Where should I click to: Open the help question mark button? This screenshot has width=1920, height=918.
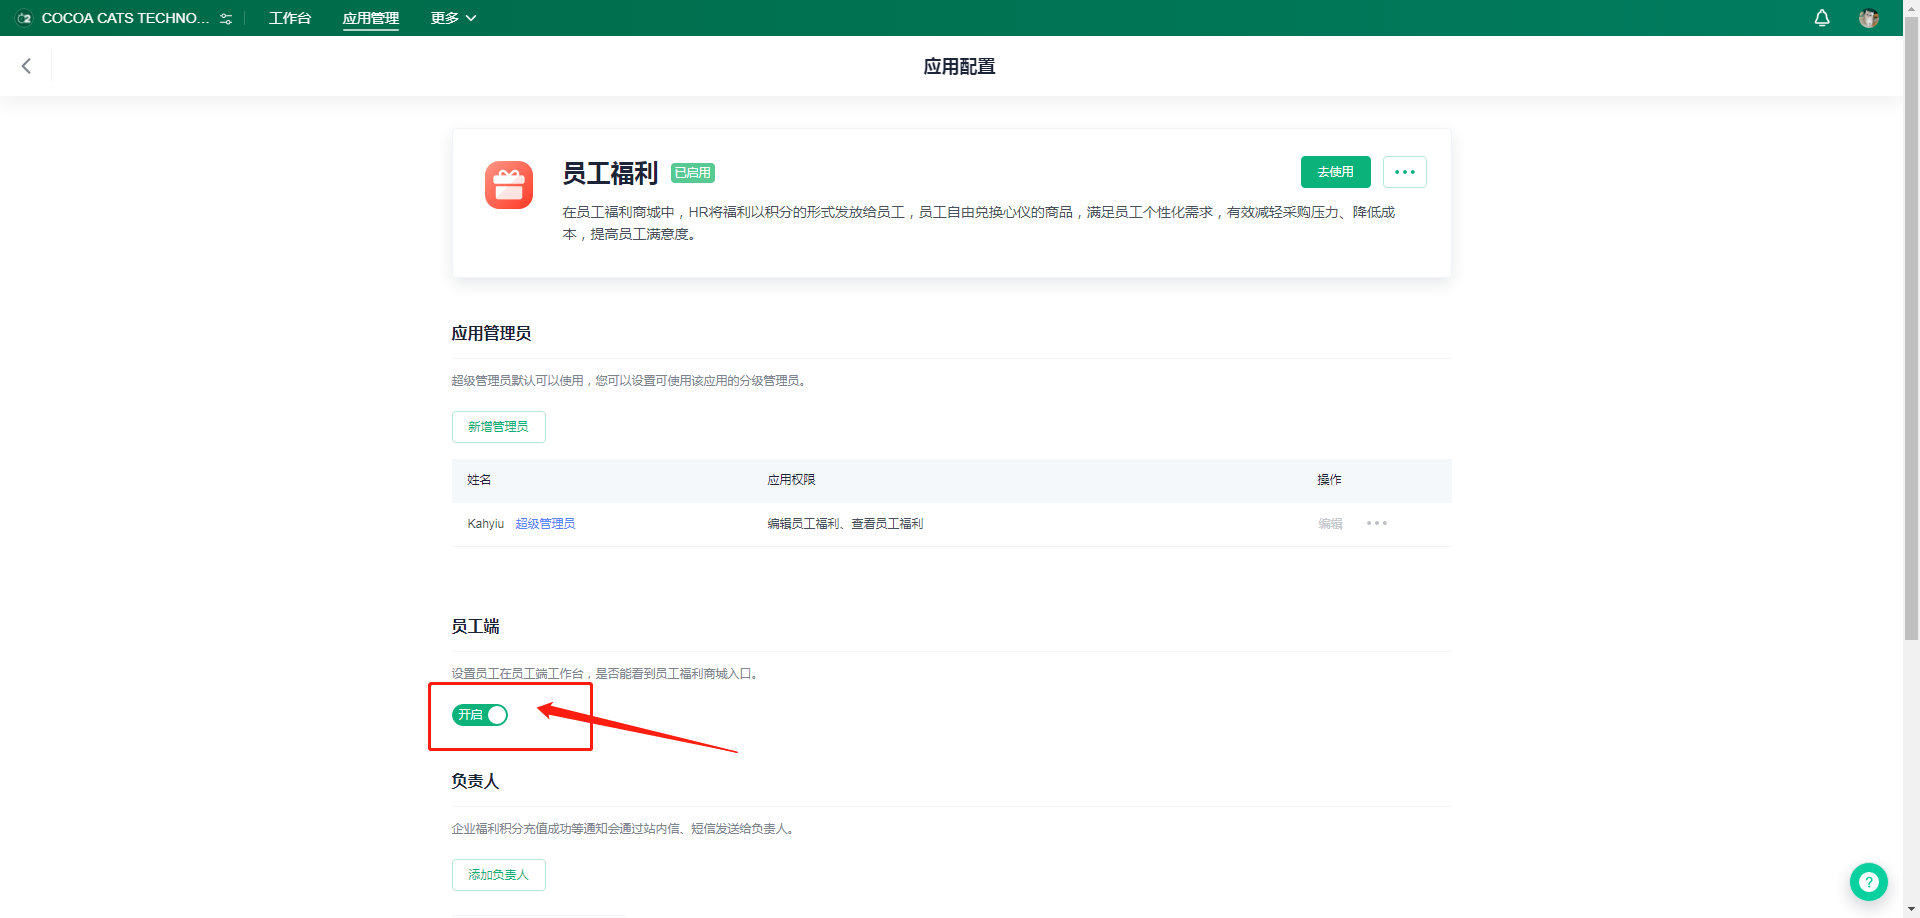coord(1868,882)
